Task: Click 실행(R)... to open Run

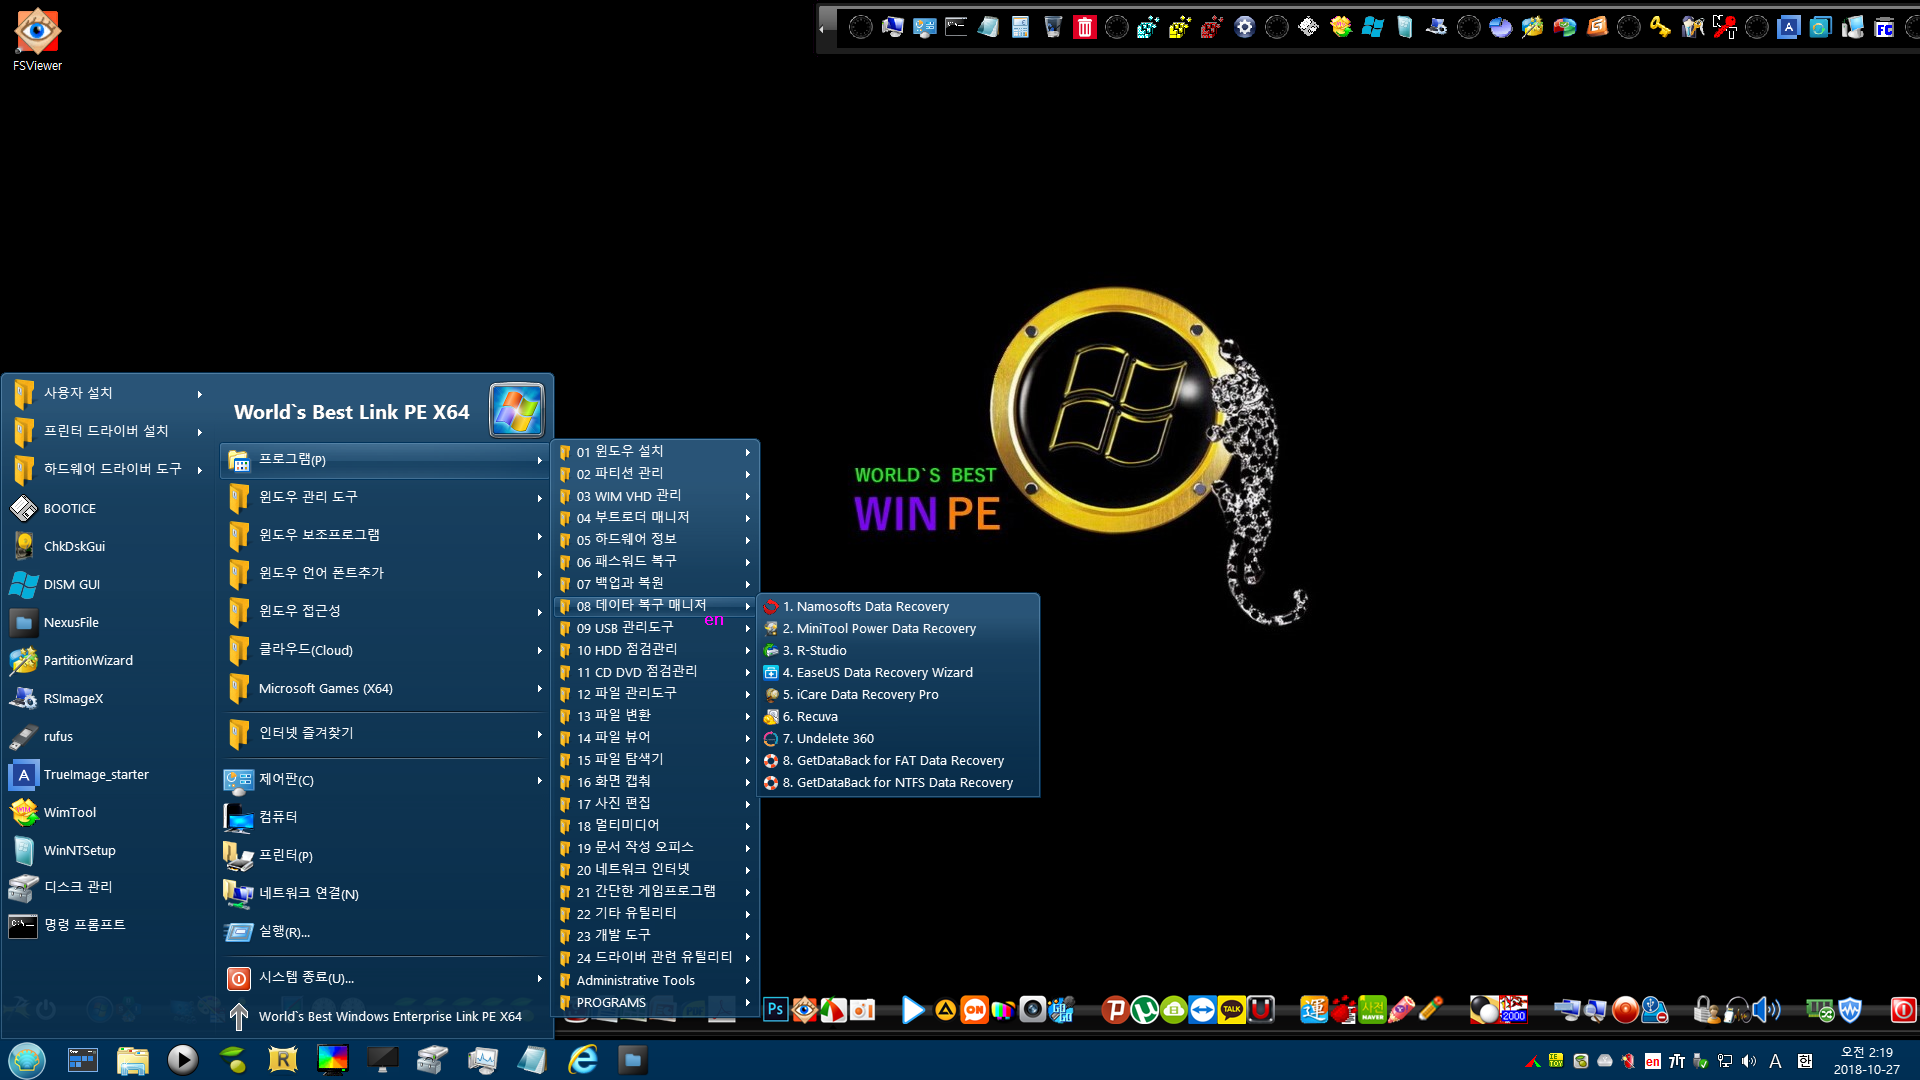Action: click(x=385, y=932)
